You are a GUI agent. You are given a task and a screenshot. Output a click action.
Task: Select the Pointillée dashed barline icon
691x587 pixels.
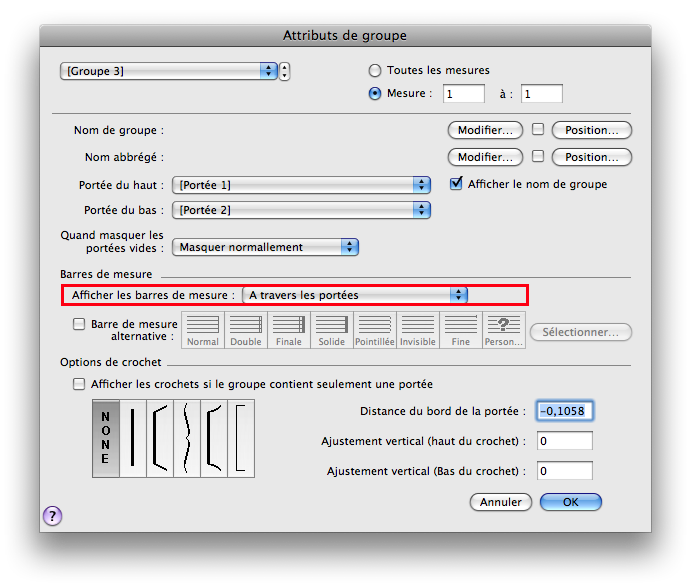[375, 329]
